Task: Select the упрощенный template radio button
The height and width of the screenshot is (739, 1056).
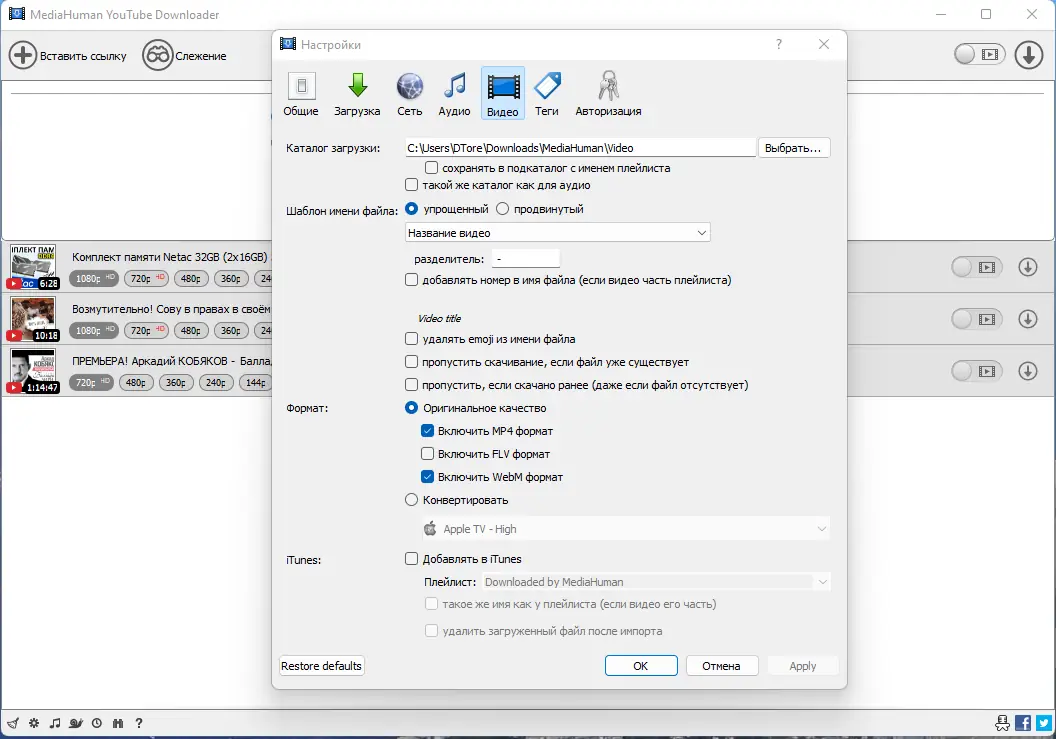Action: point(411,209)
